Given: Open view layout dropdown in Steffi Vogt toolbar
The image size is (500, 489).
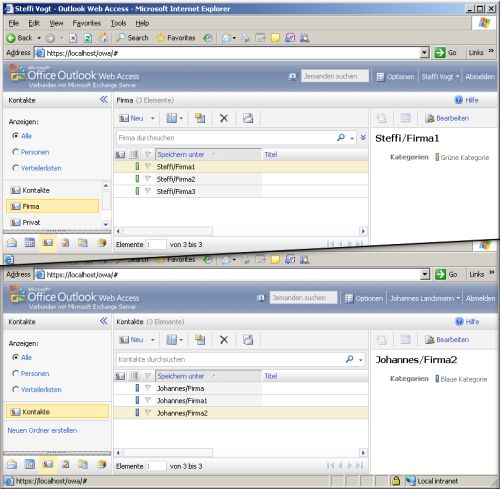Looking at the screenshot, I should (181, 118).
